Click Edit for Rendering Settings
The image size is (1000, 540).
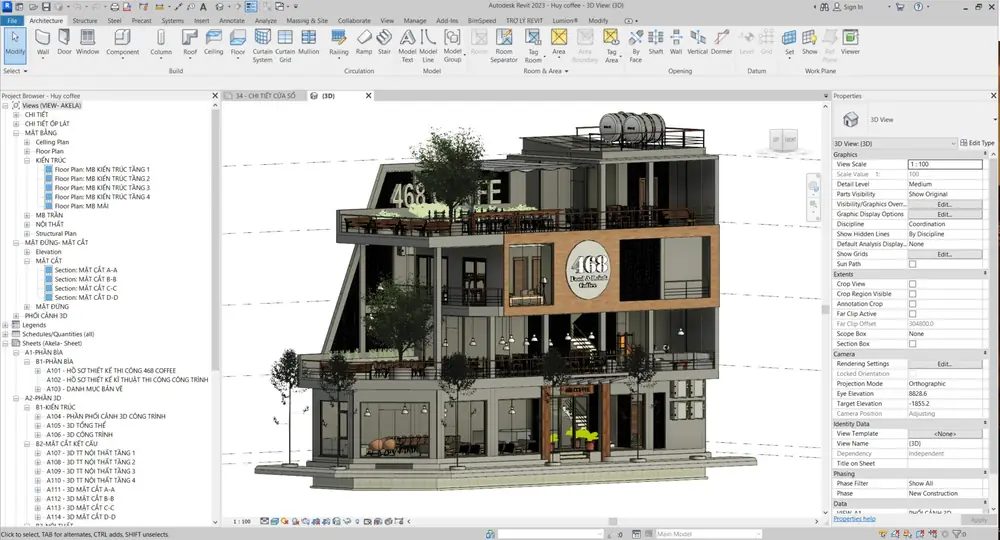(x=945, y=364)
